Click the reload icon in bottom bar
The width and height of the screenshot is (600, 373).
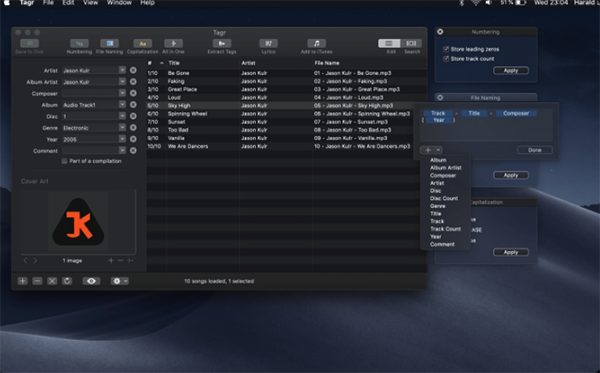67,281
